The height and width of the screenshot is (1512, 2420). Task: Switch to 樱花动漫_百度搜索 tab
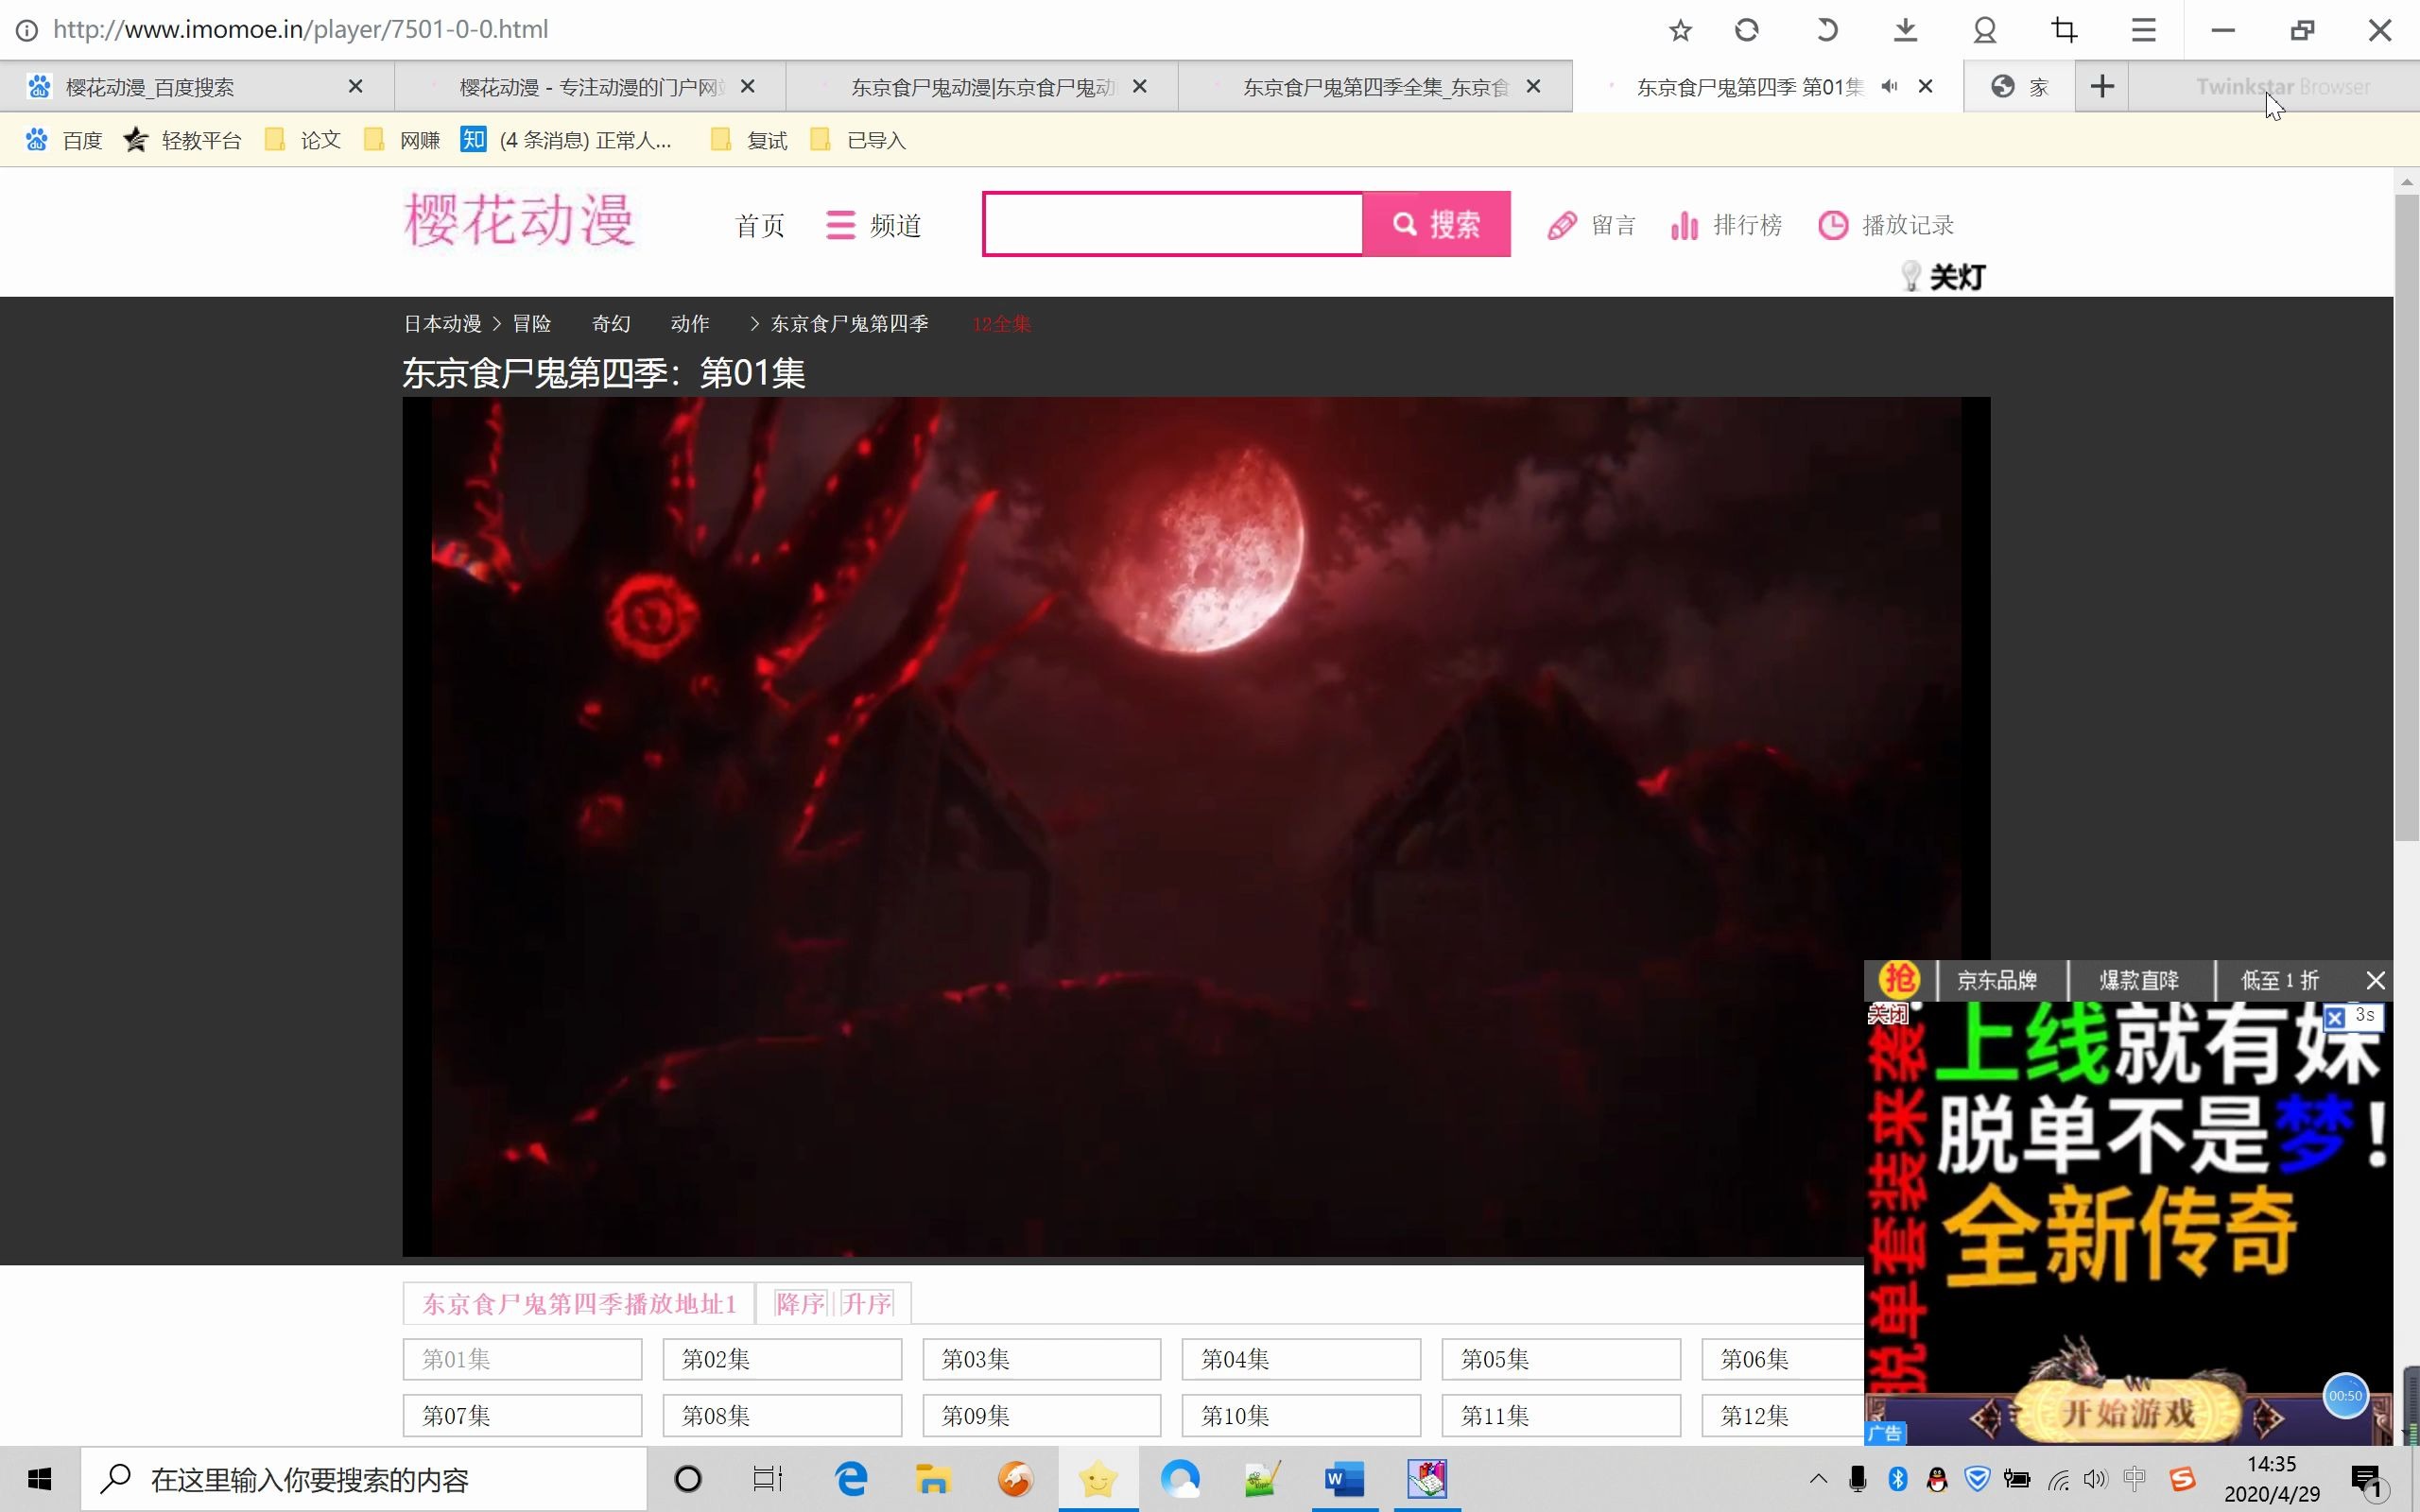(197, 87)
